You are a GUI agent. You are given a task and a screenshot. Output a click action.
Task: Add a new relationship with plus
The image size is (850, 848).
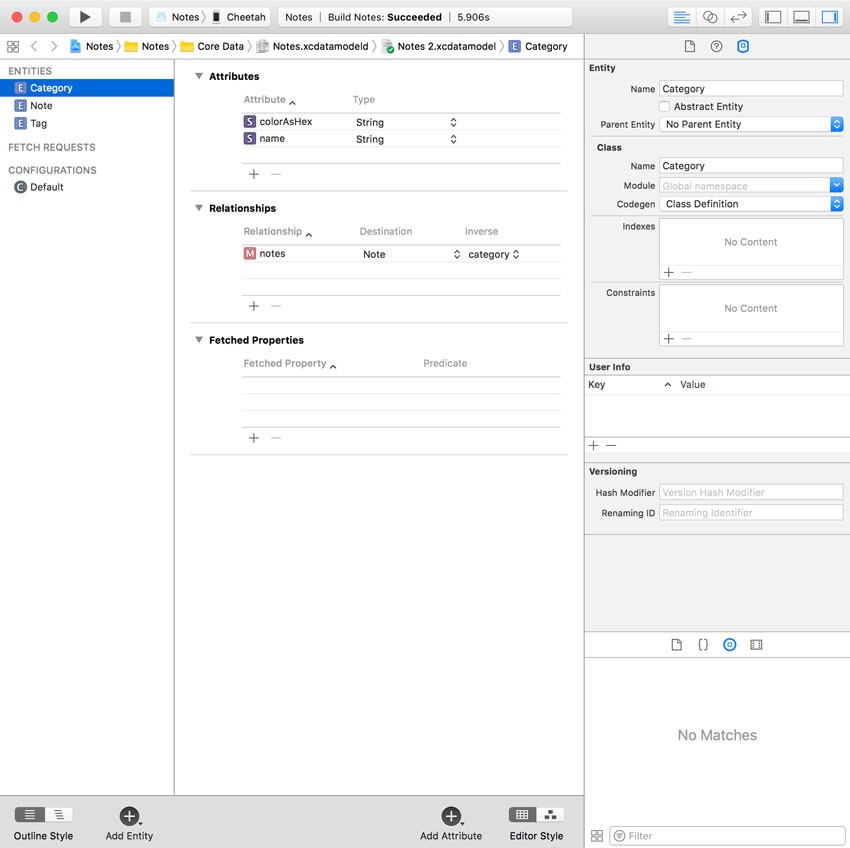coord(254,306)
